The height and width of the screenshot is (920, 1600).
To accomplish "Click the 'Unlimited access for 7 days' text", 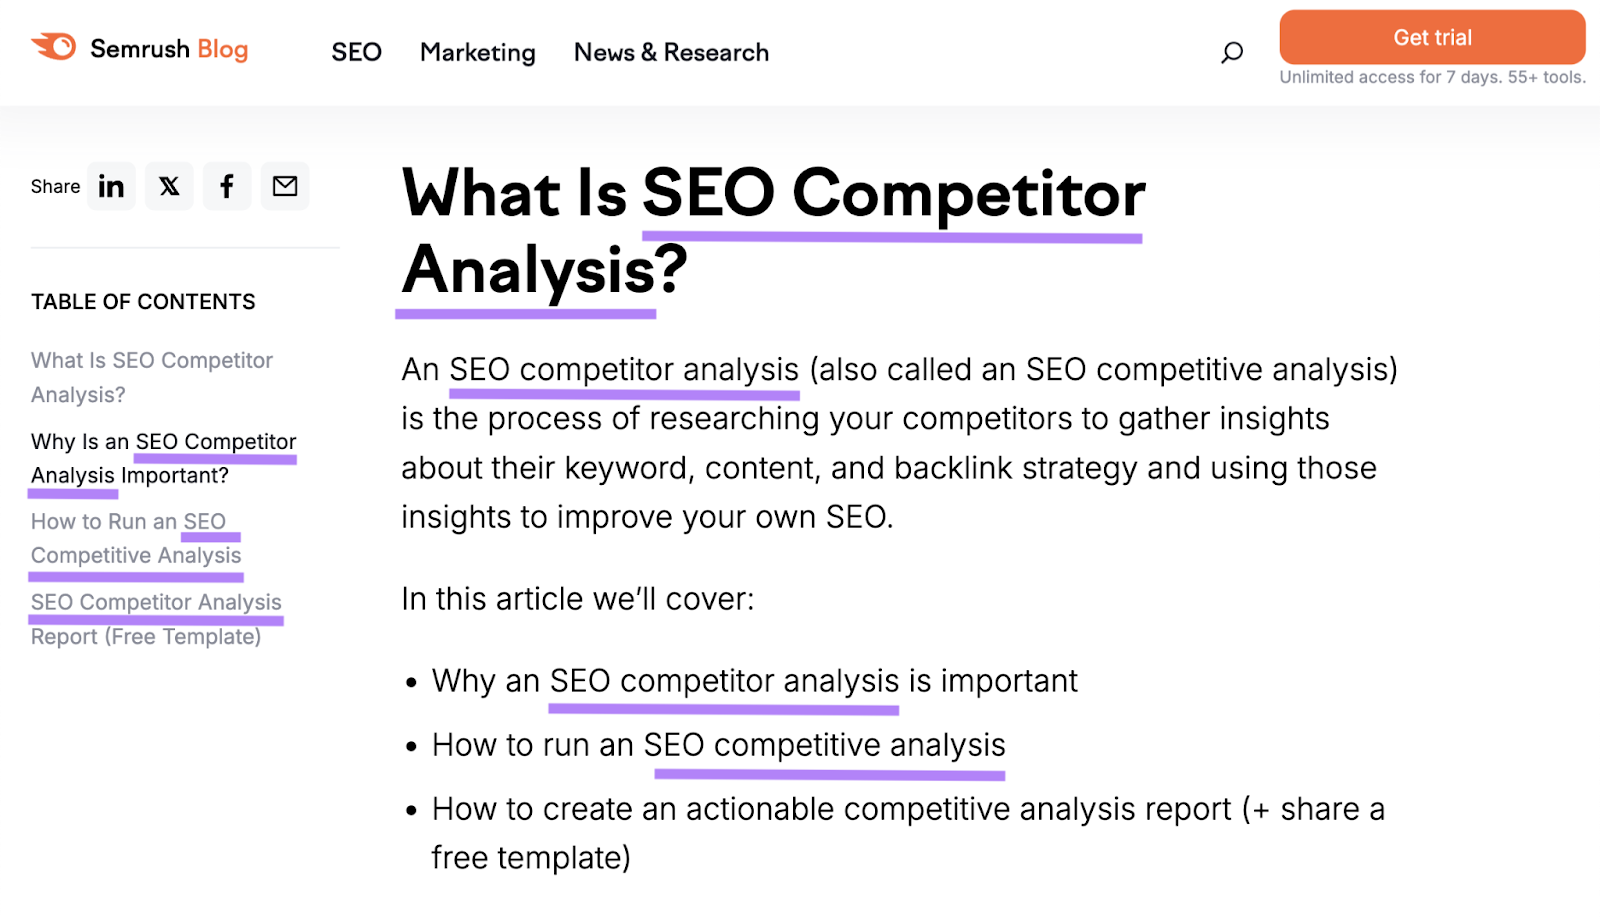I will (1432, 77).
